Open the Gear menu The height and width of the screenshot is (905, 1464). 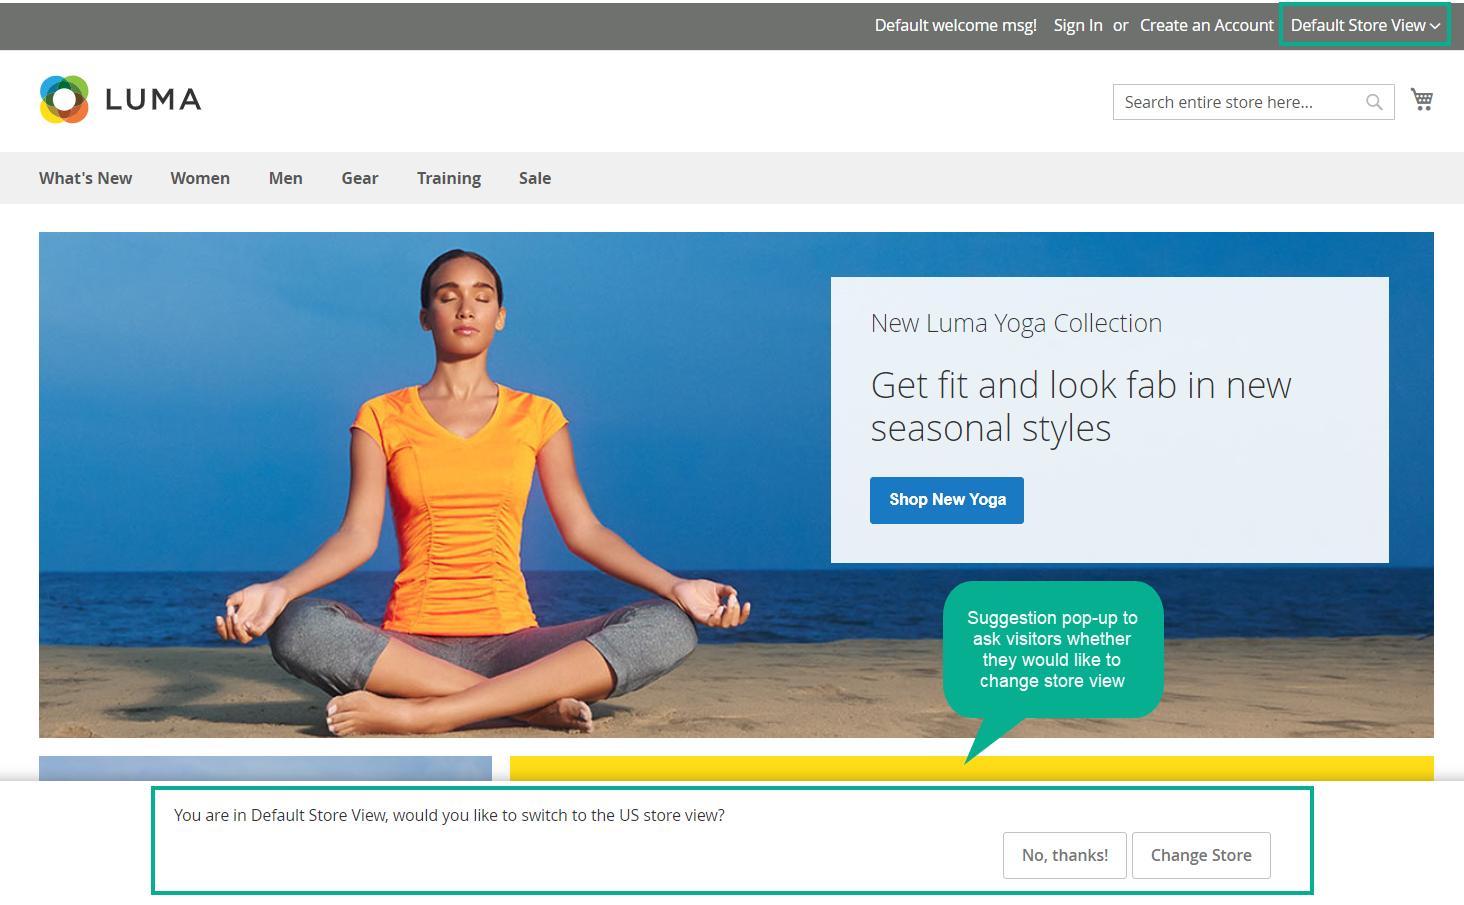(360, 178)
